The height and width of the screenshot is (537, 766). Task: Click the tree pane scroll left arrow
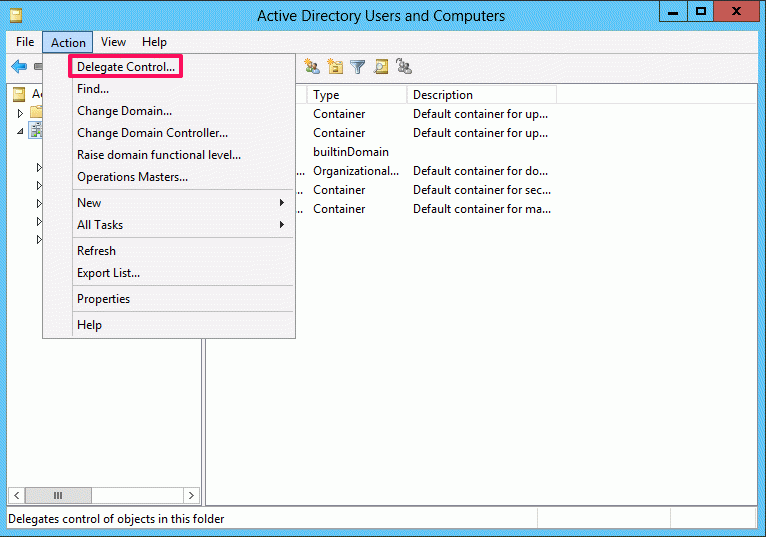[x=16, y=495]
